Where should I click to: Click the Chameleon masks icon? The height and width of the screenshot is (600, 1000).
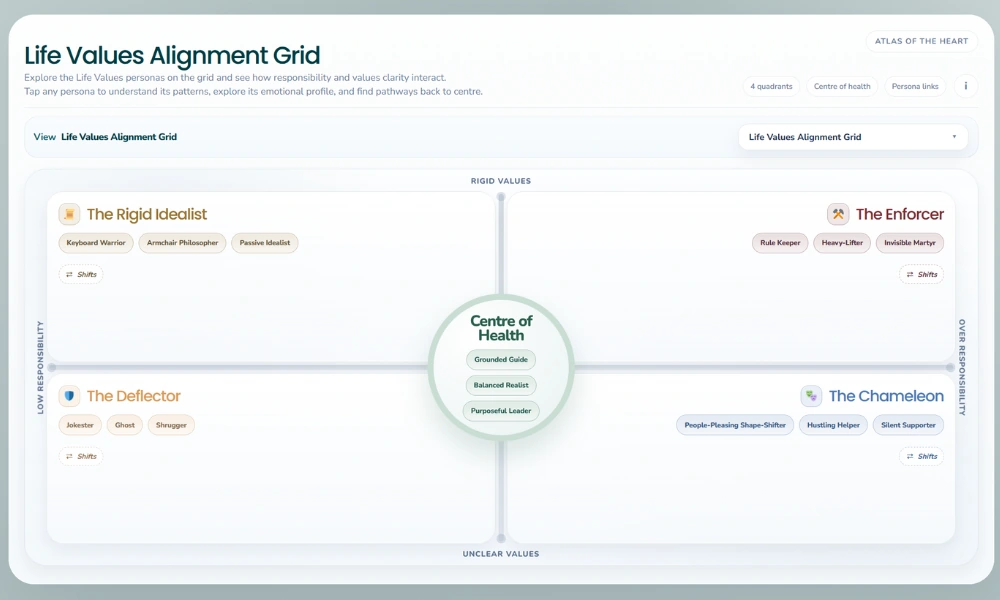point(811,396)
